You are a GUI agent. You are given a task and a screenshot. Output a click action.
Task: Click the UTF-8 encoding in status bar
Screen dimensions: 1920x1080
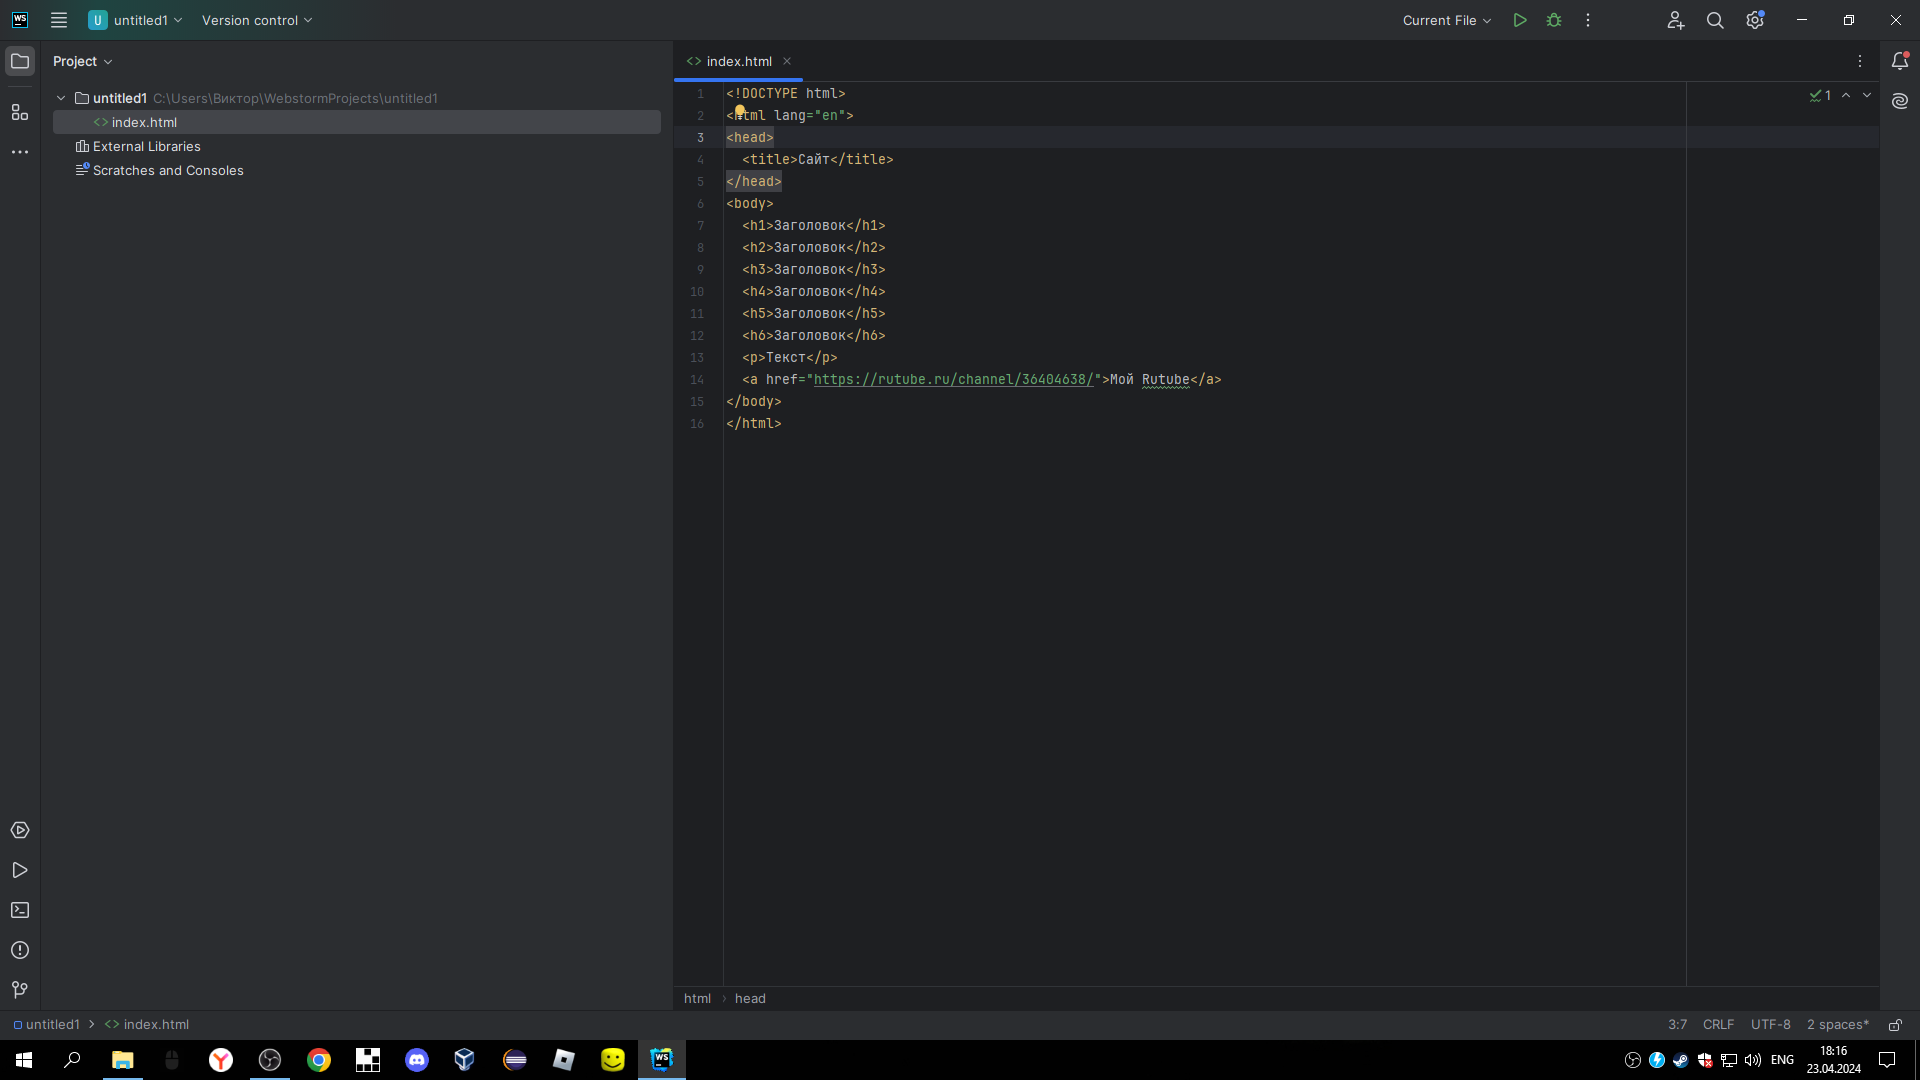1770,1025
